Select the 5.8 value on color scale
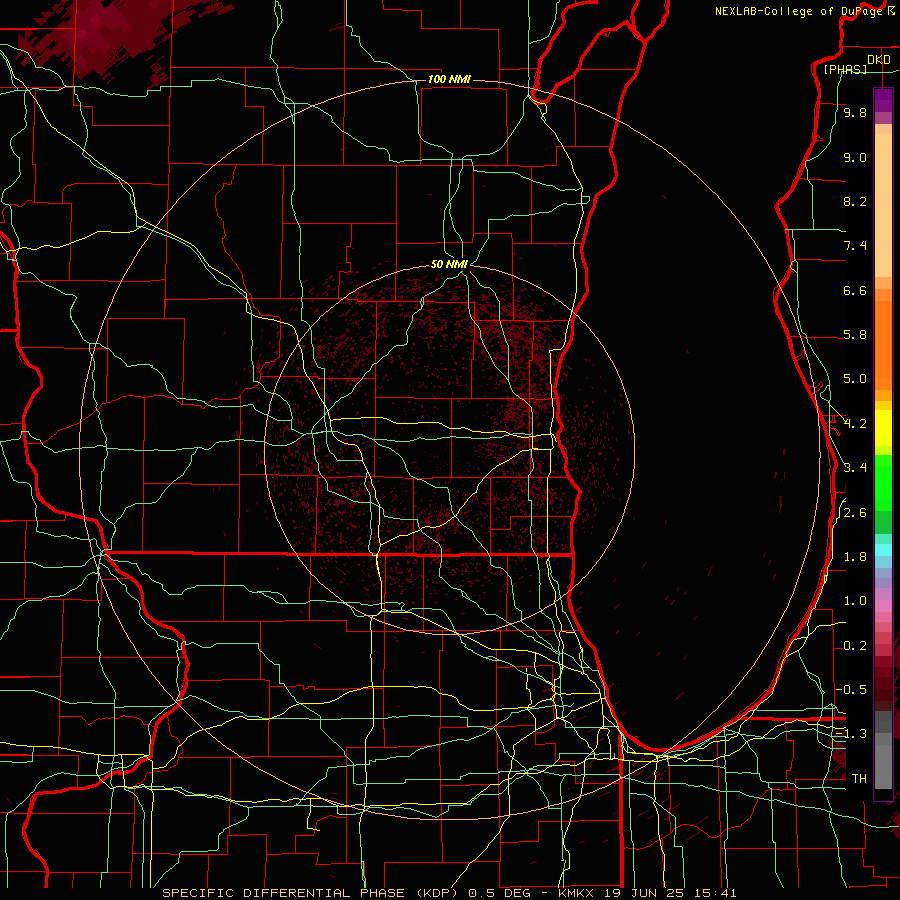The image size is (900, 900). [855, 335]
